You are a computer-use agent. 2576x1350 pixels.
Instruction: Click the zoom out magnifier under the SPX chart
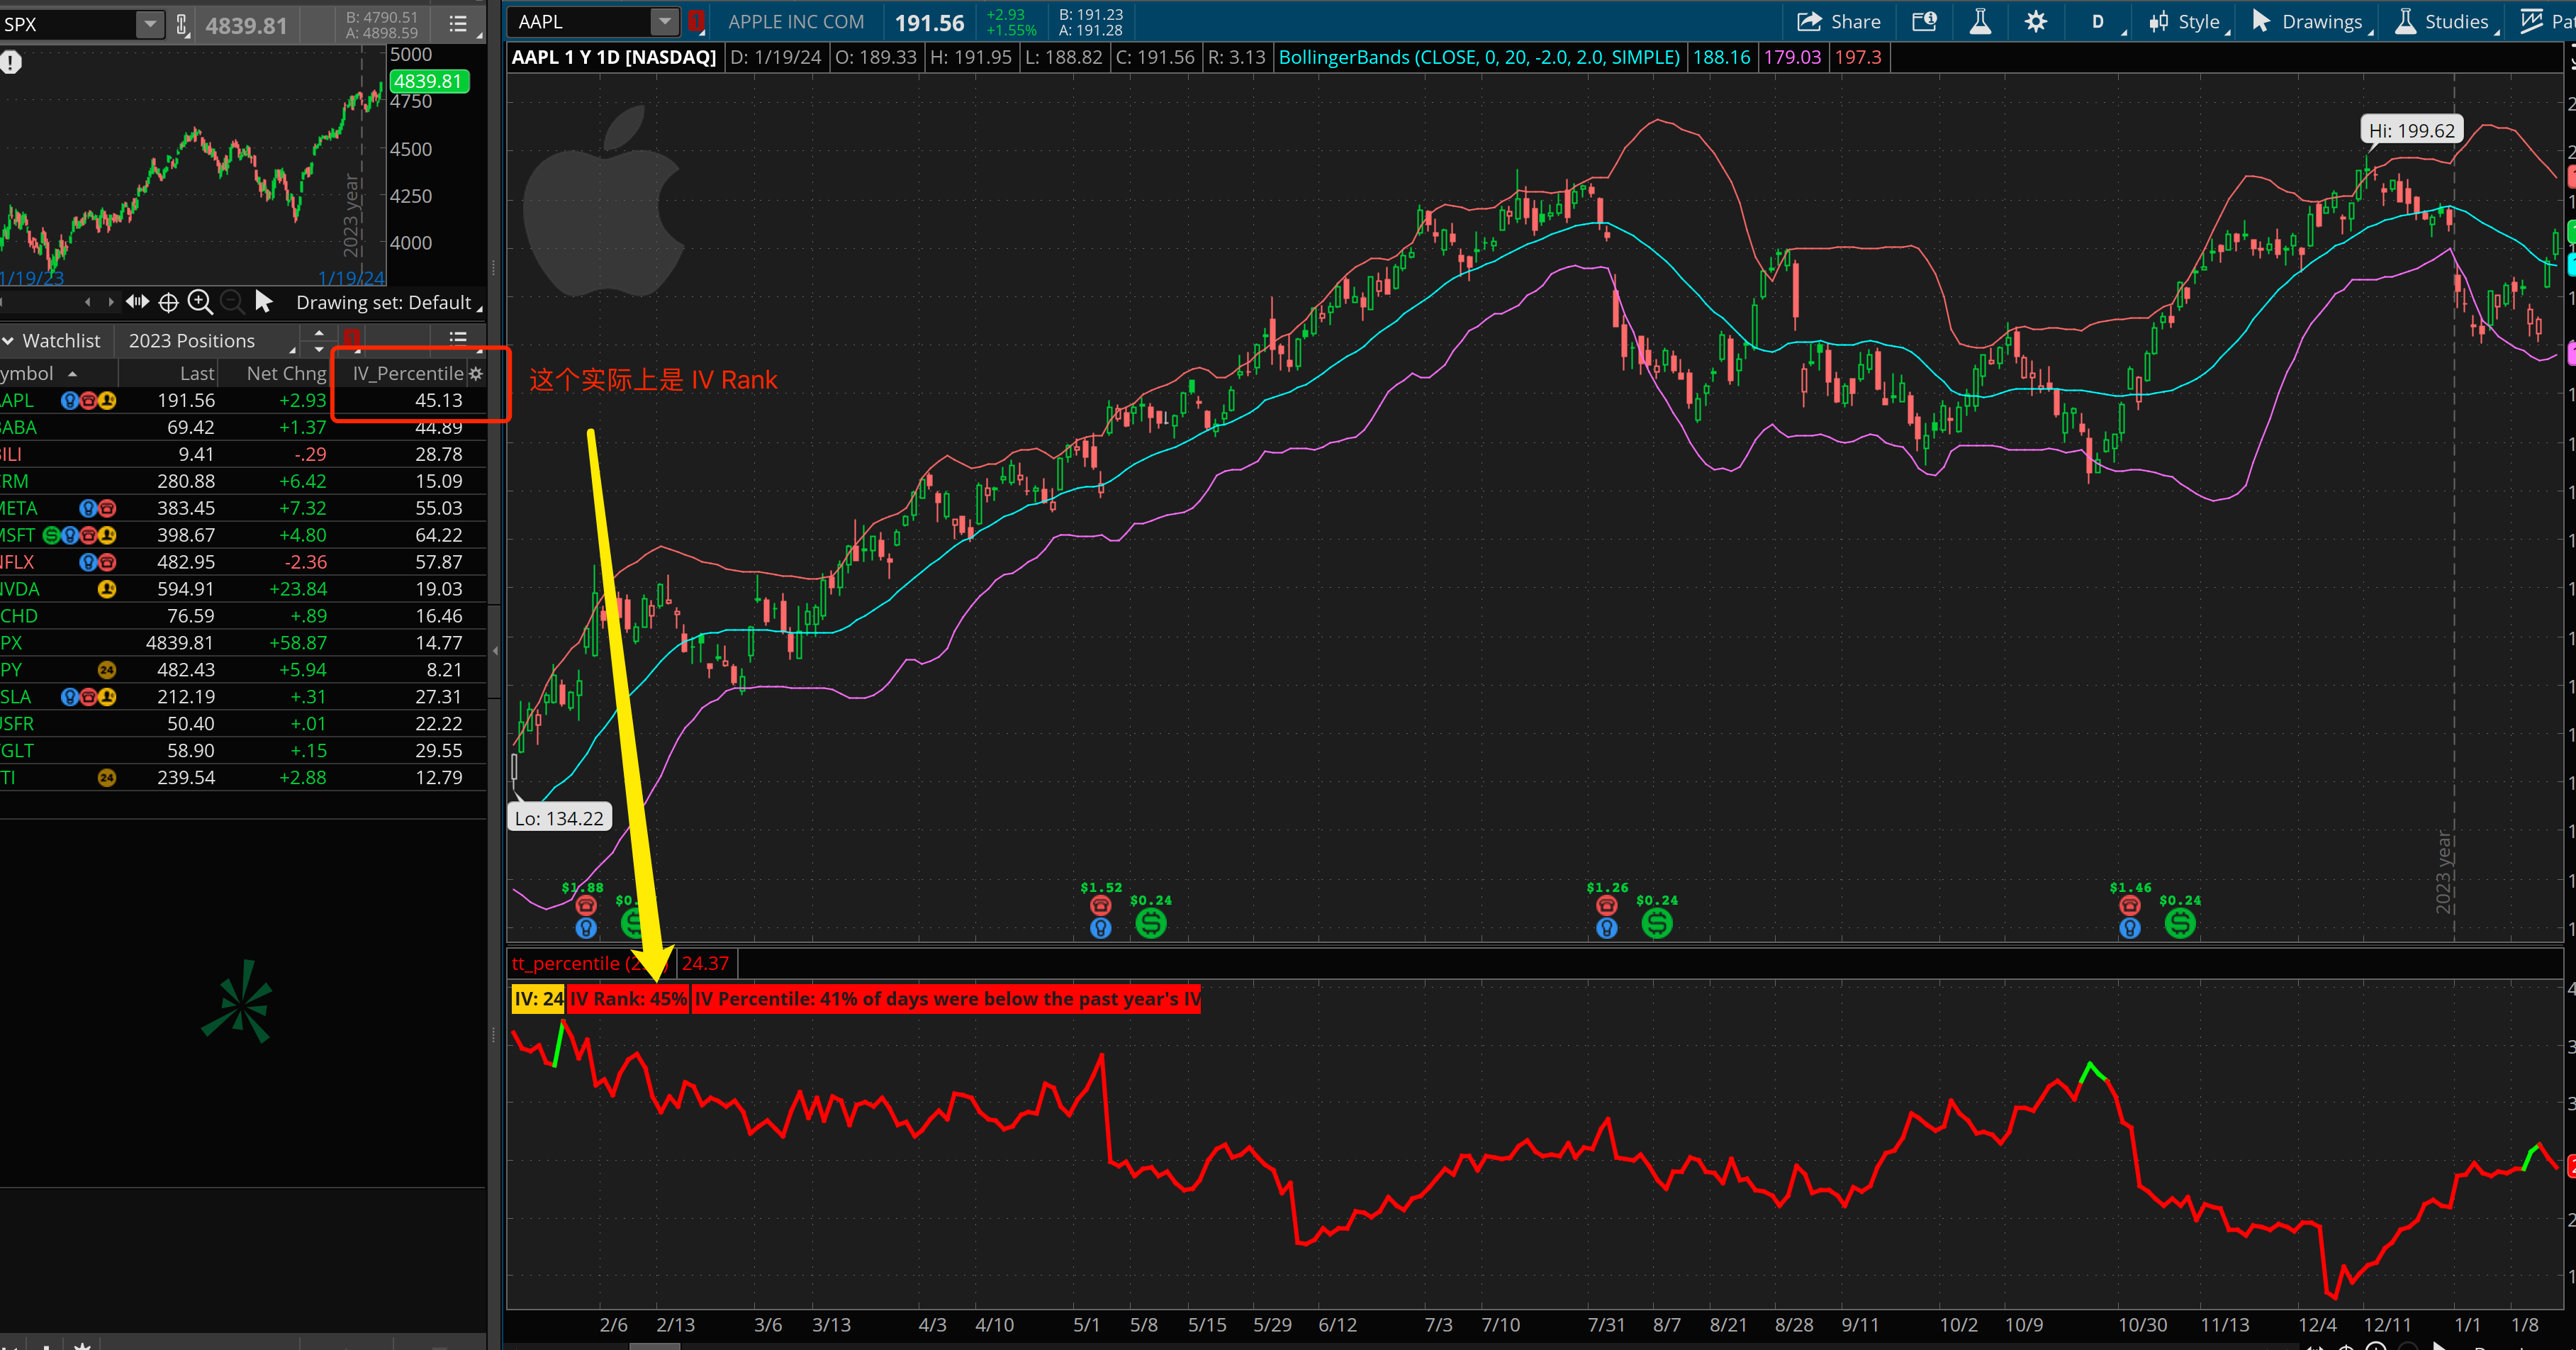232,302
